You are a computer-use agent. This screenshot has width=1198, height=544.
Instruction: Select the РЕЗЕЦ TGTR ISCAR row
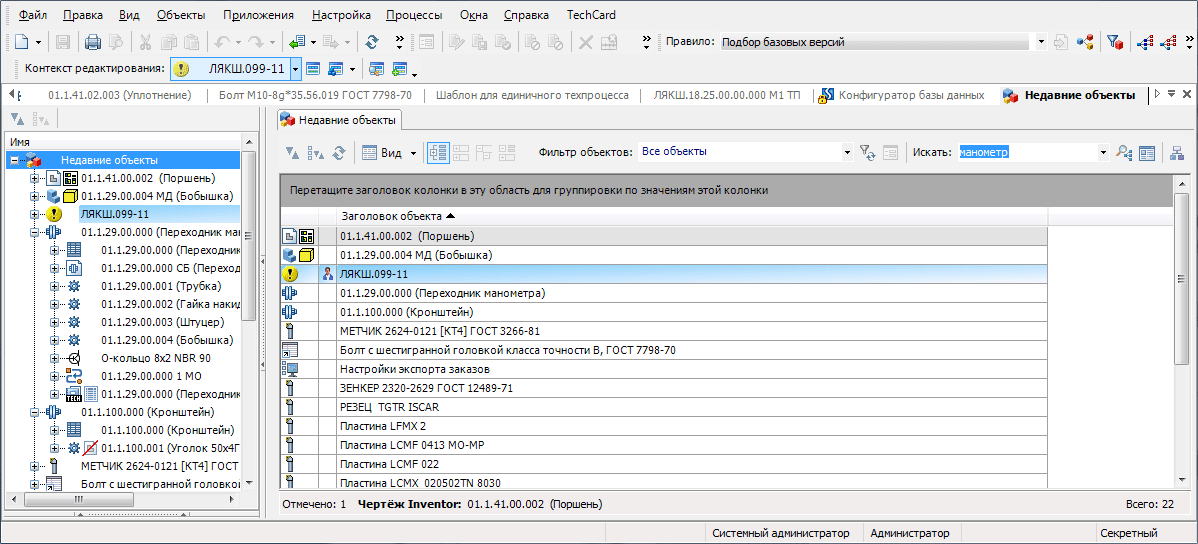[x=389, y=407]
